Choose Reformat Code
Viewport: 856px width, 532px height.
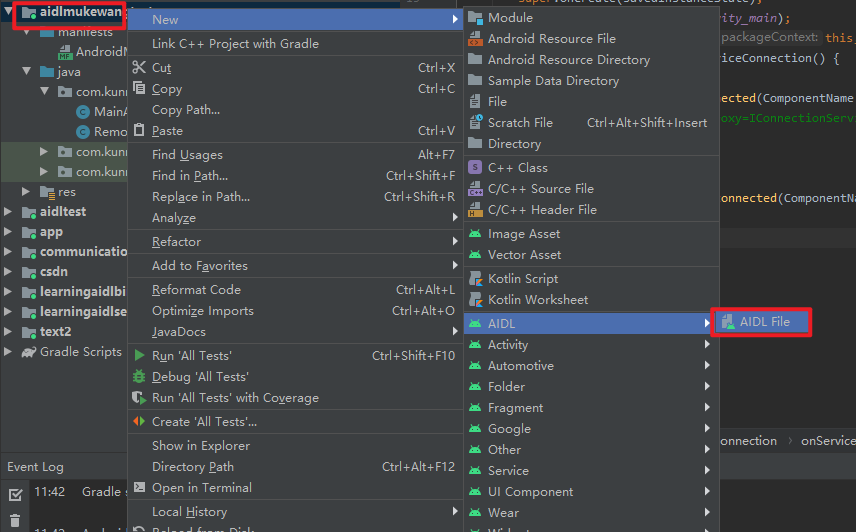coord(295,290)
